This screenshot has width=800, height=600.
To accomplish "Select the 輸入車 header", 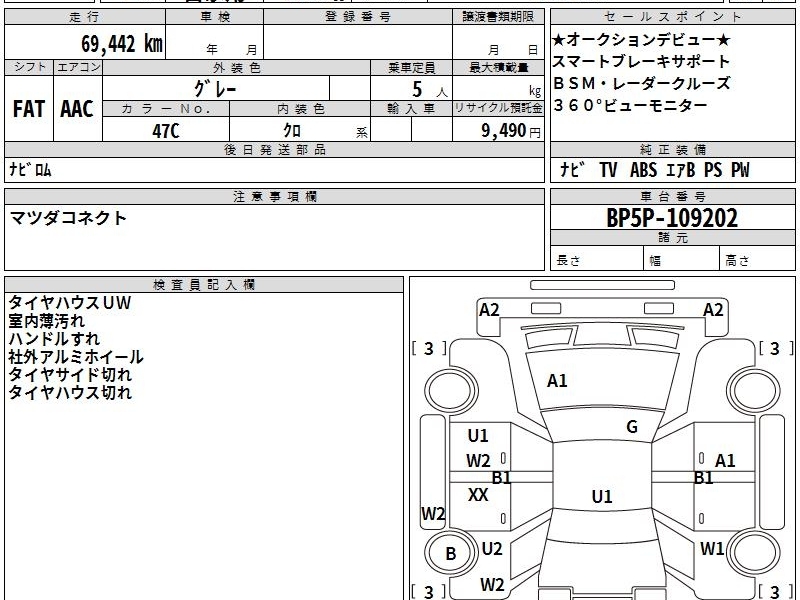I will click(411, 109).
